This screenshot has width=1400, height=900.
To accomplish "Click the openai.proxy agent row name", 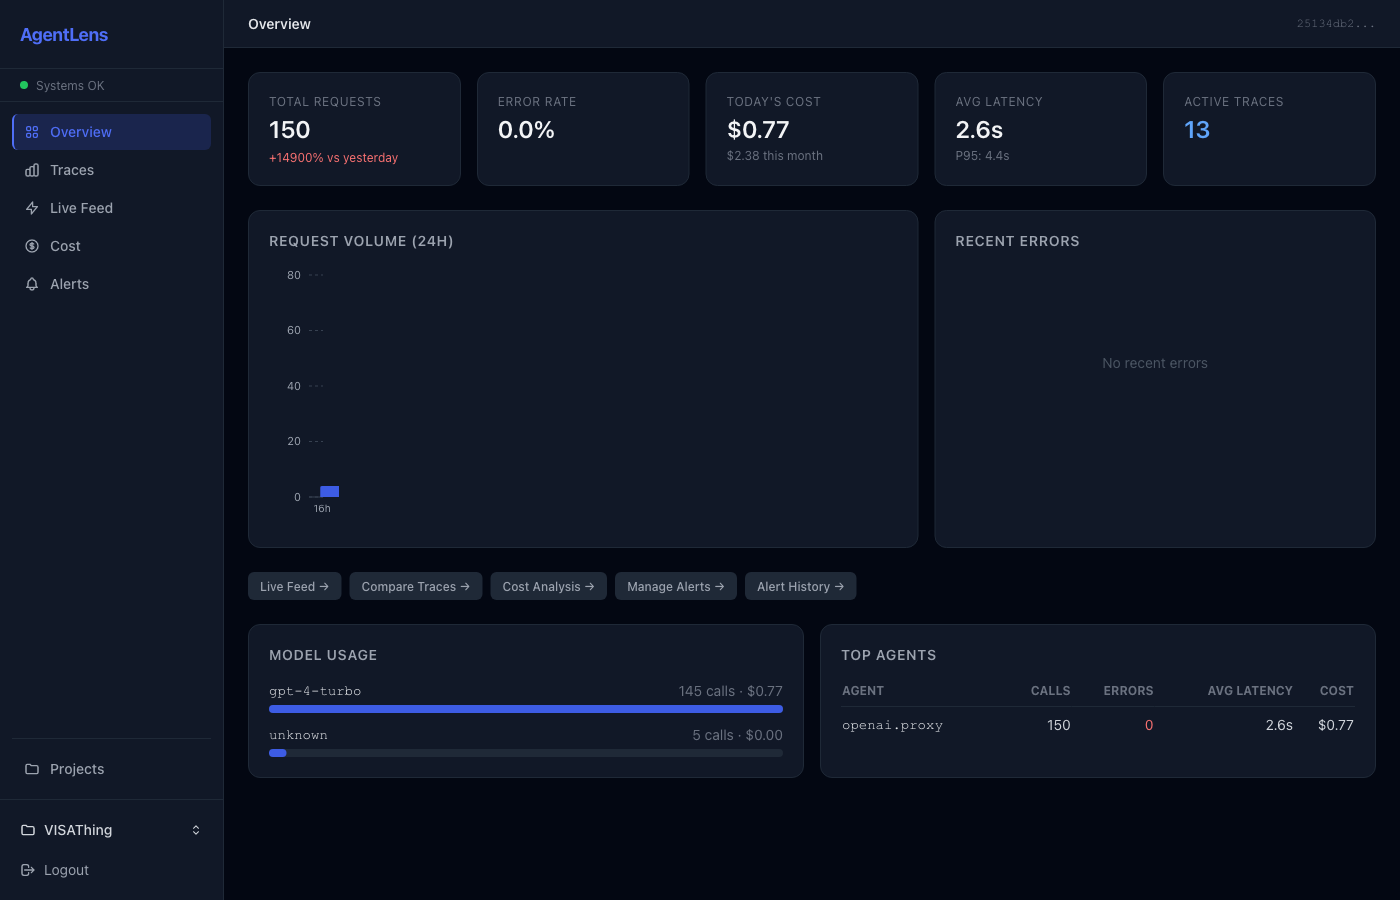I will pyautogui.click(x=892, y=725).
